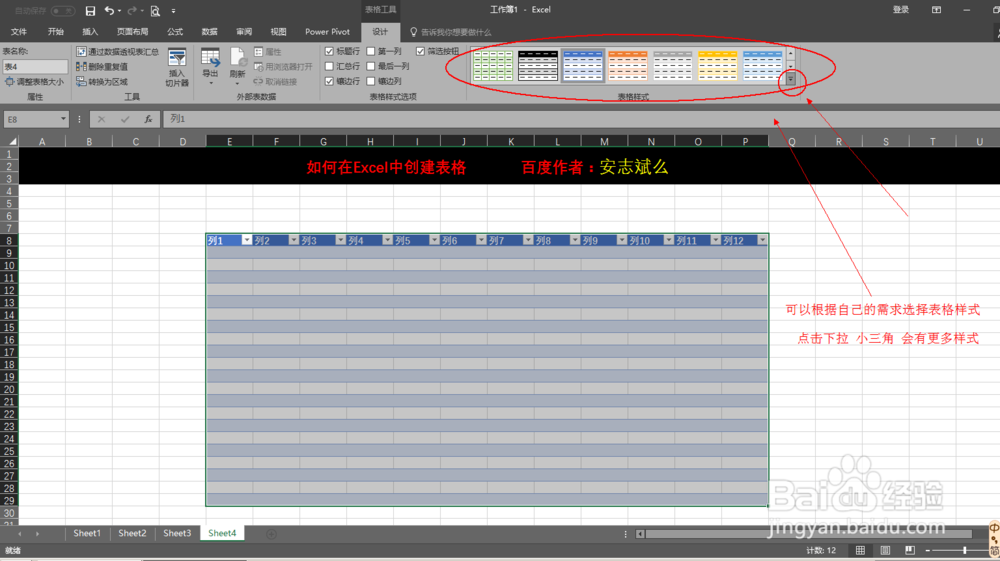
Task: Select the yellow table style thumbnail
Action: point(717,66)
